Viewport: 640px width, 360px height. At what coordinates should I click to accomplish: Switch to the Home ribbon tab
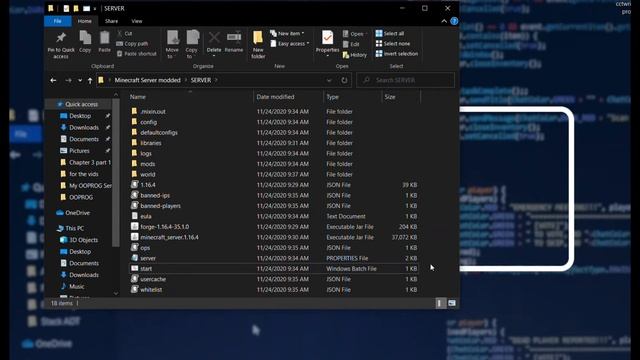point(84,21)
